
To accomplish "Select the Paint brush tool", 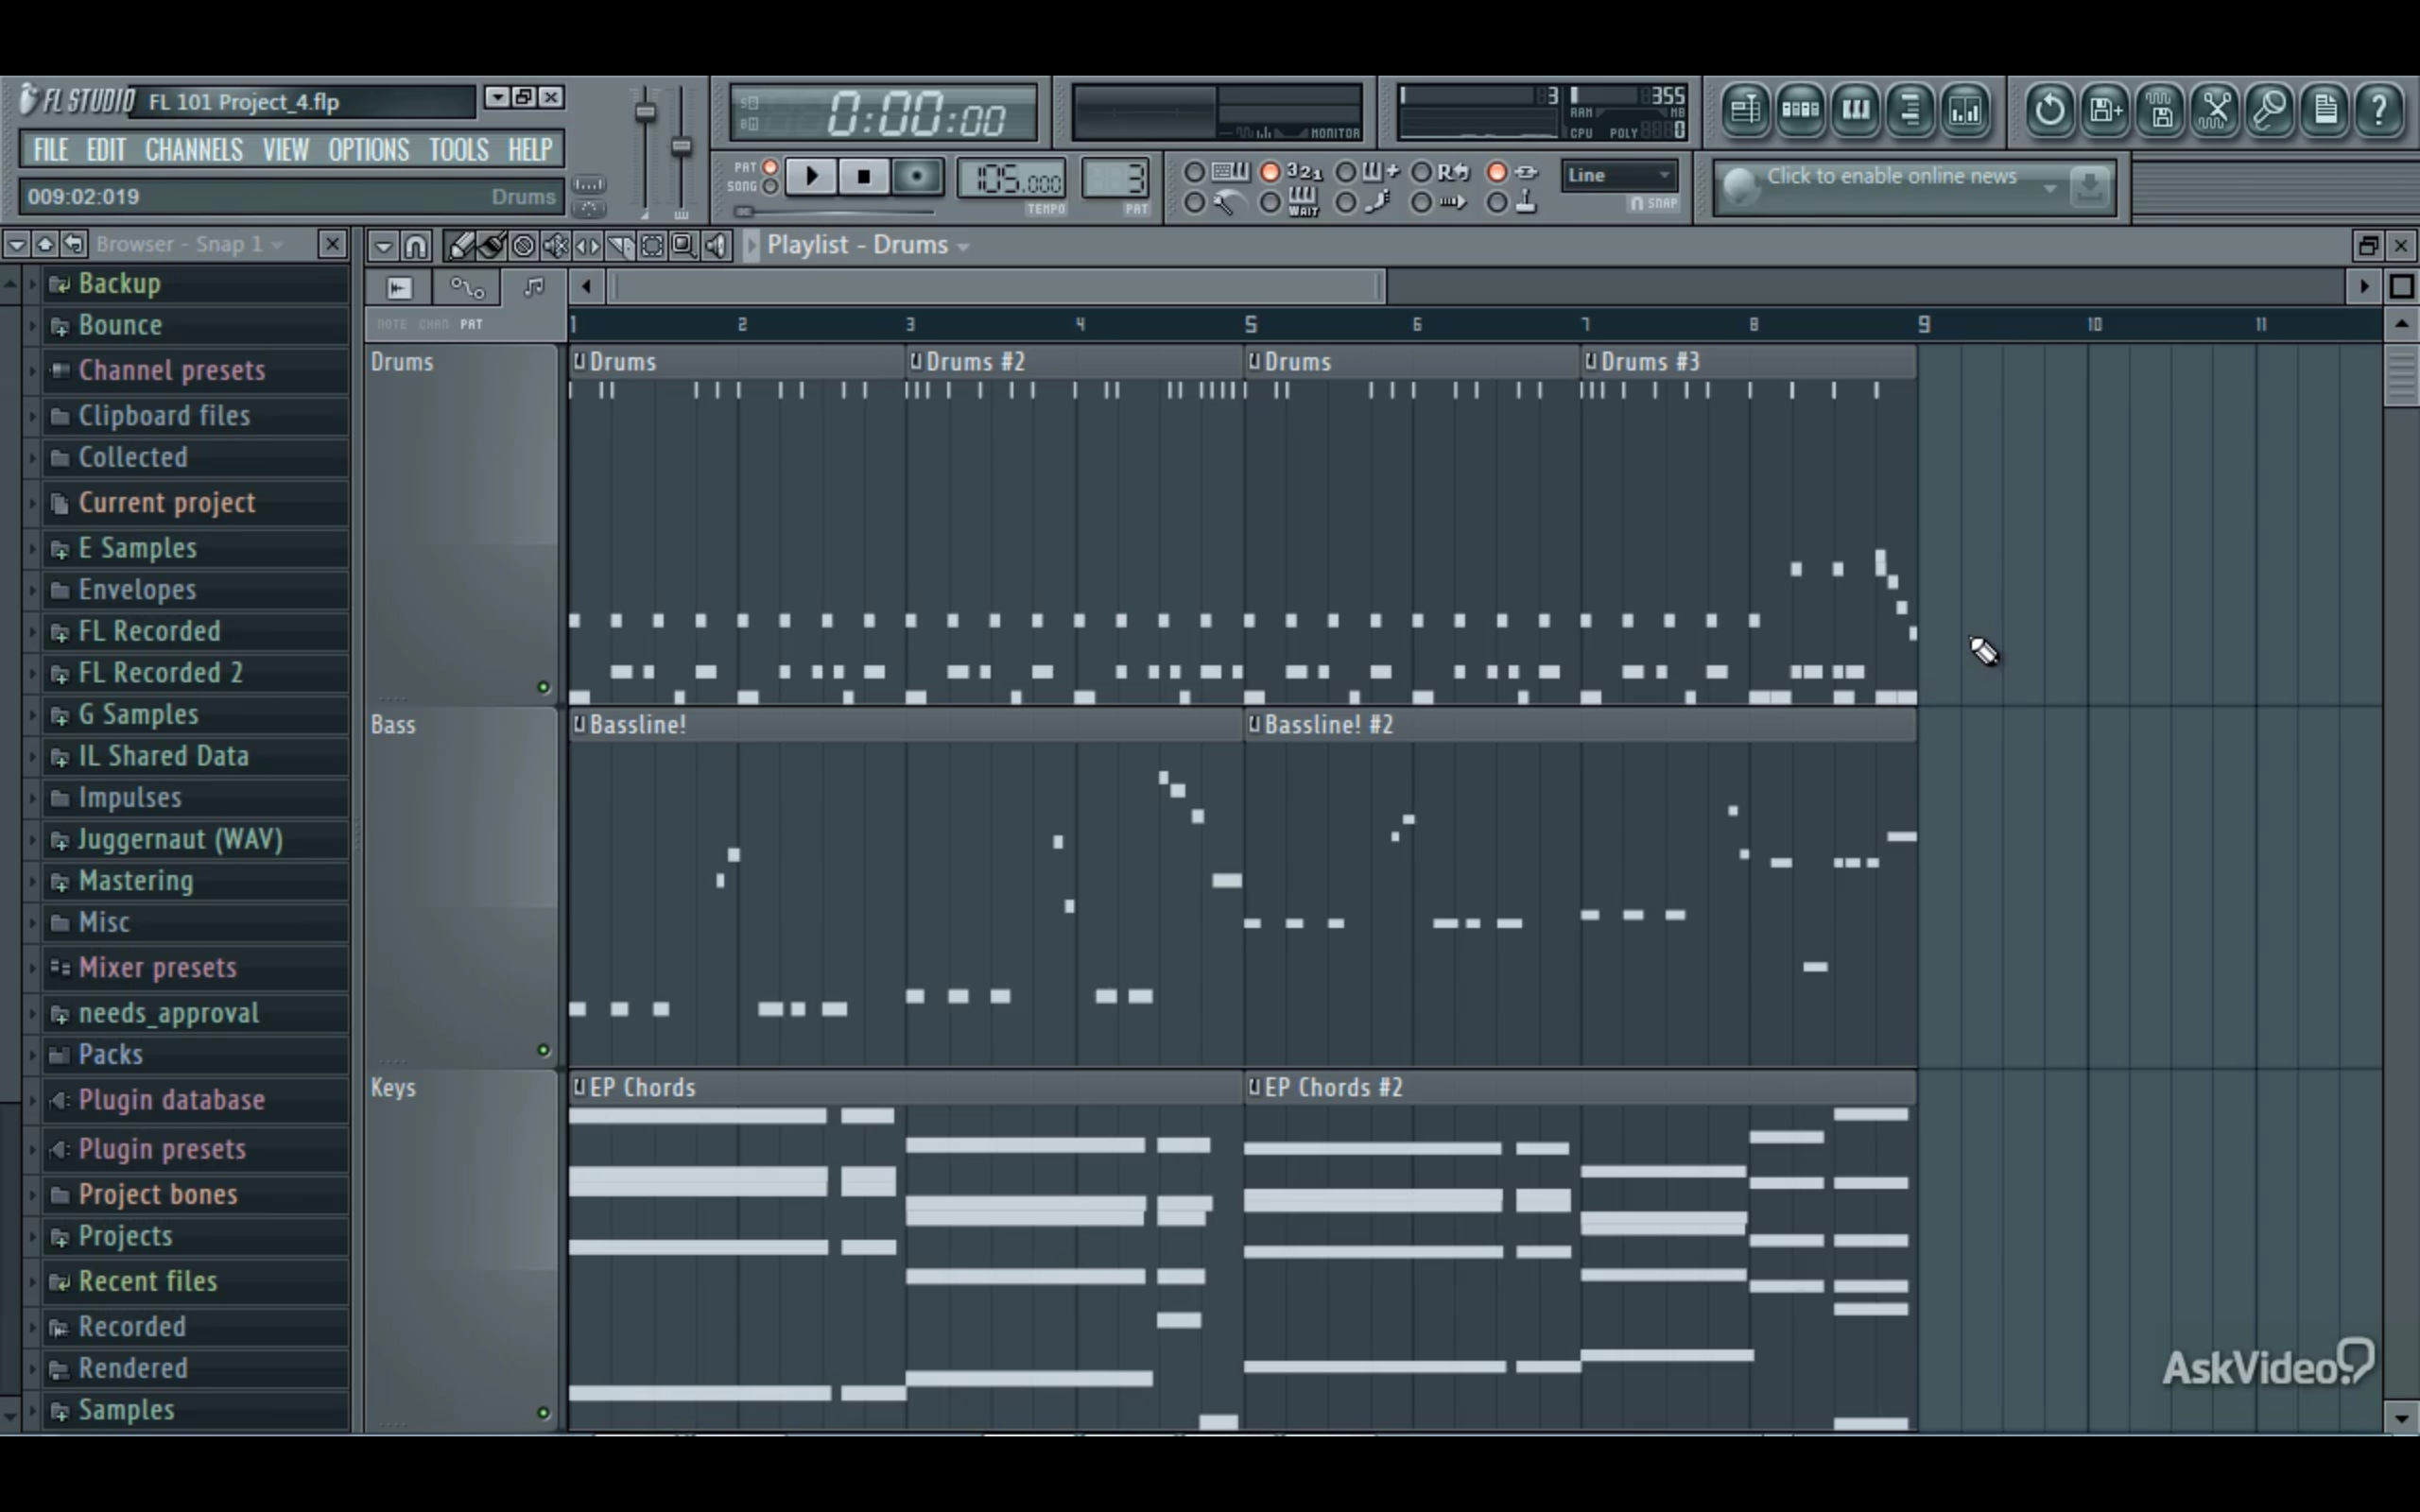I will [491, 246].
